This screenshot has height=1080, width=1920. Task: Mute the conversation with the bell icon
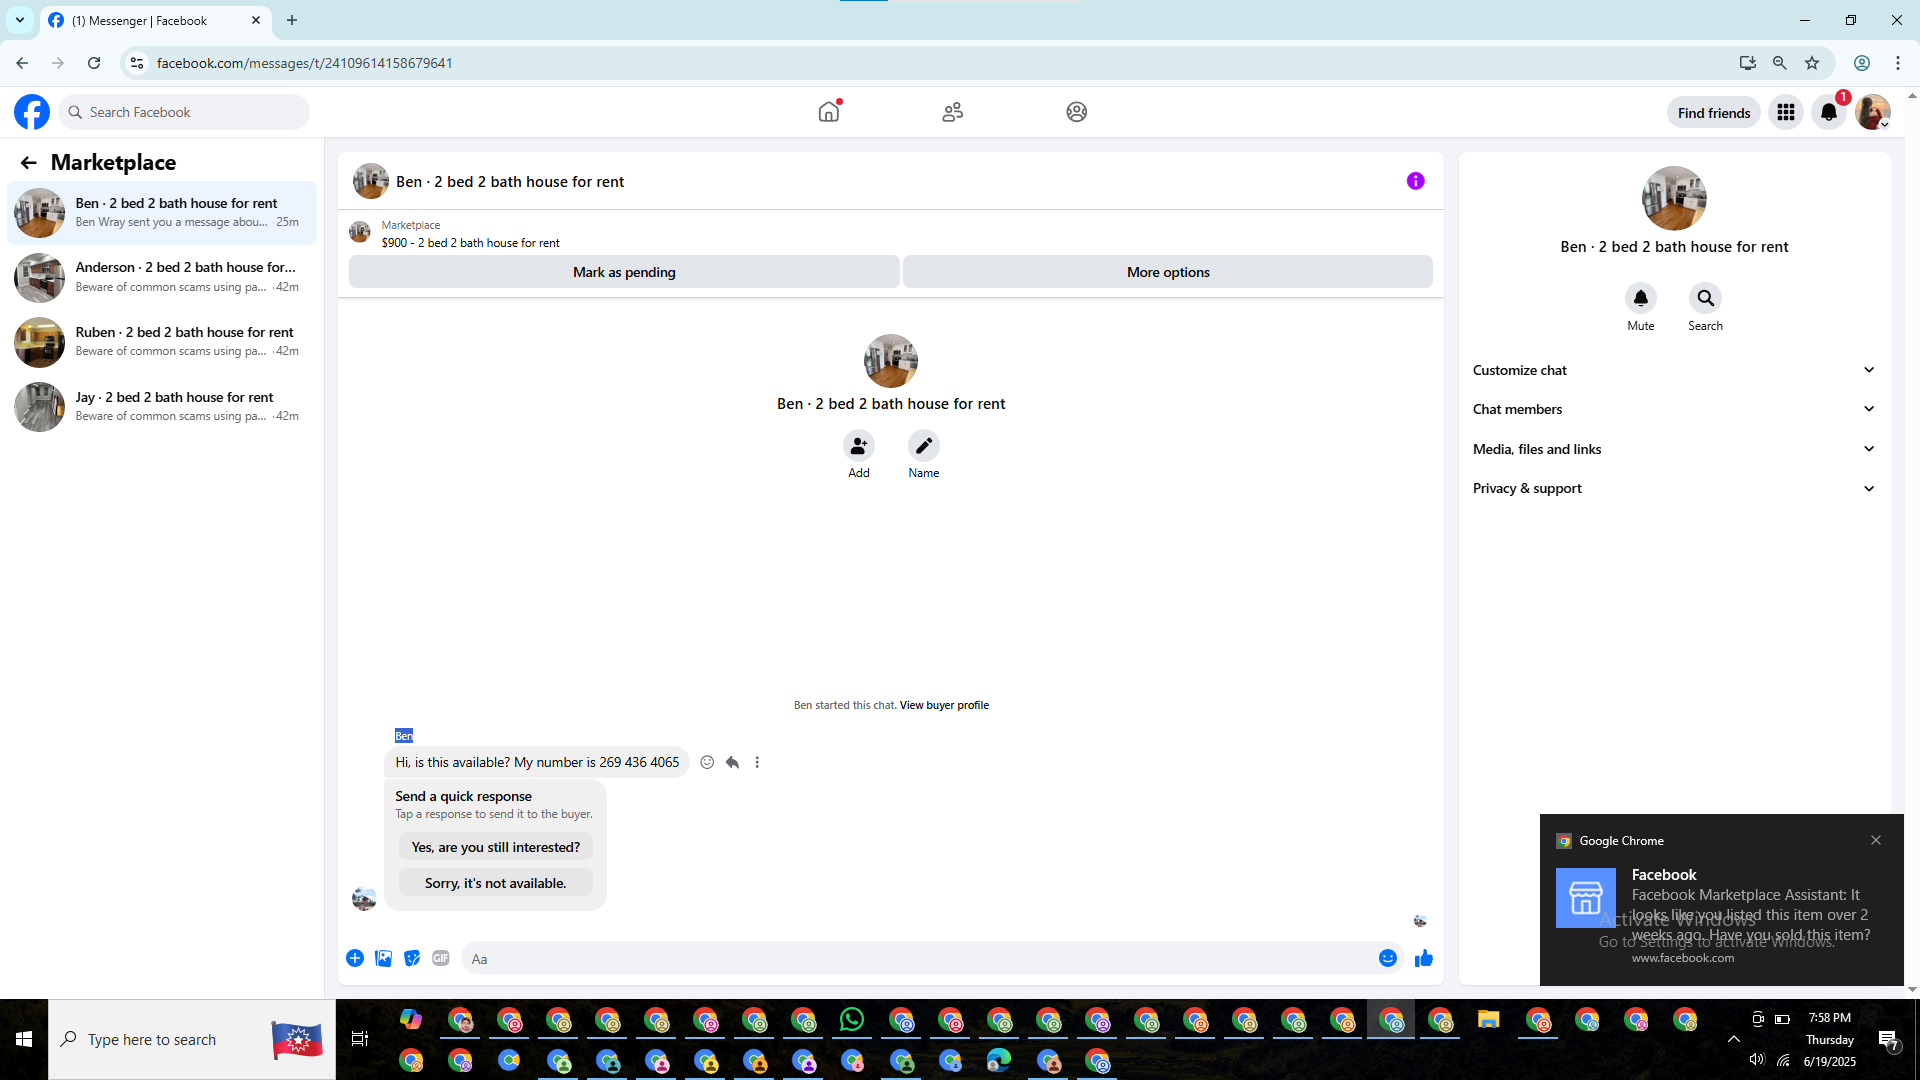click(x=1641, y=298)
